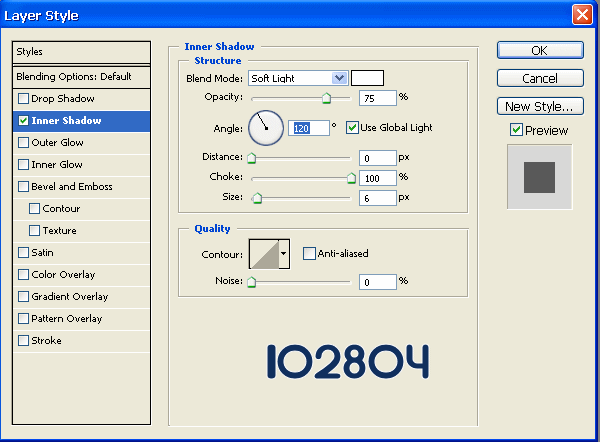Viewport: 600px width, 442px height.
Task: Click the Size slider handle
Action: pyautogui.click(x=258, y=198)
